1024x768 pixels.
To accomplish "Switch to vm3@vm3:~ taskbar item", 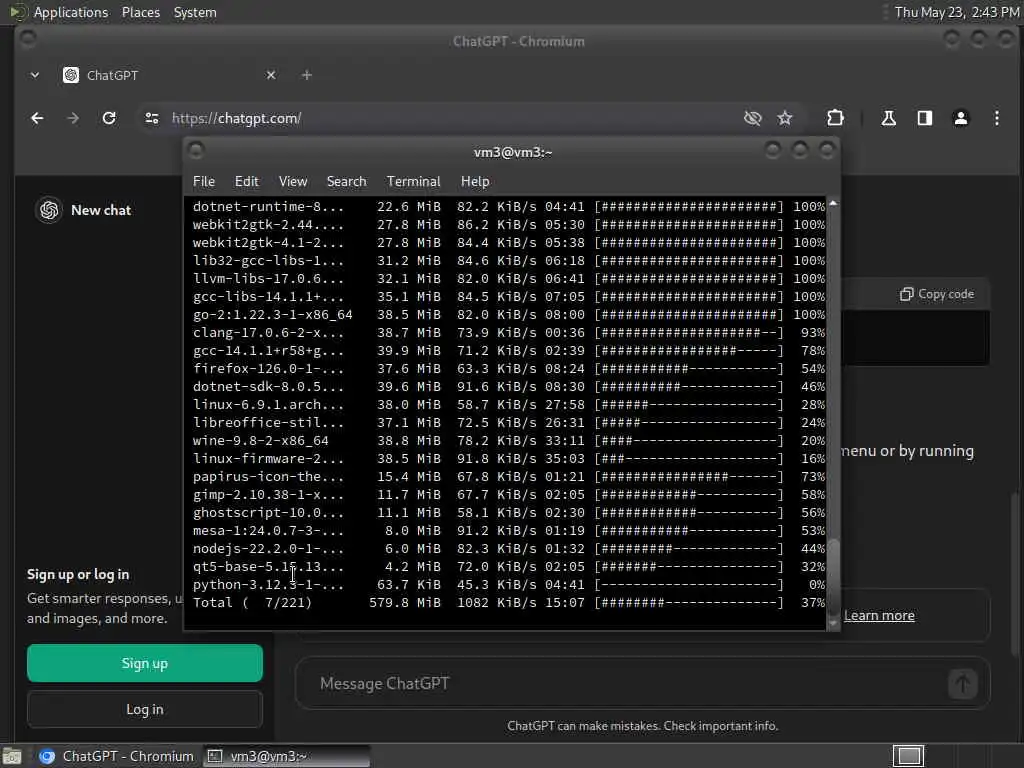I will tap(286, 756).
